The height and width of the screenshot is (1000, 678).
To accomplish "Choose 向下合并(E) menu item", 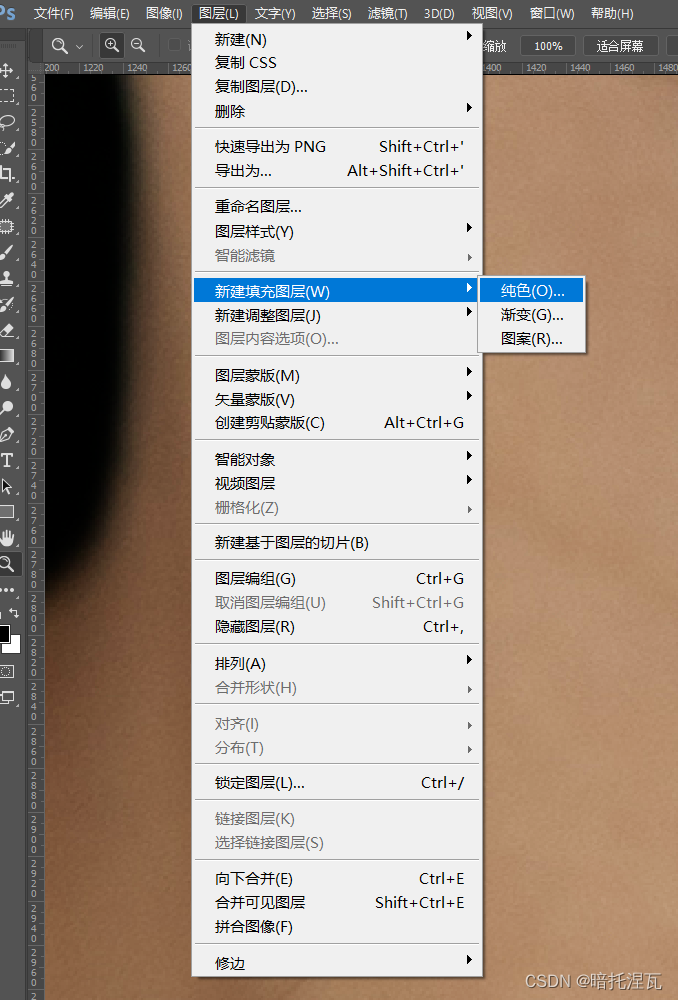I will (337, 879).
